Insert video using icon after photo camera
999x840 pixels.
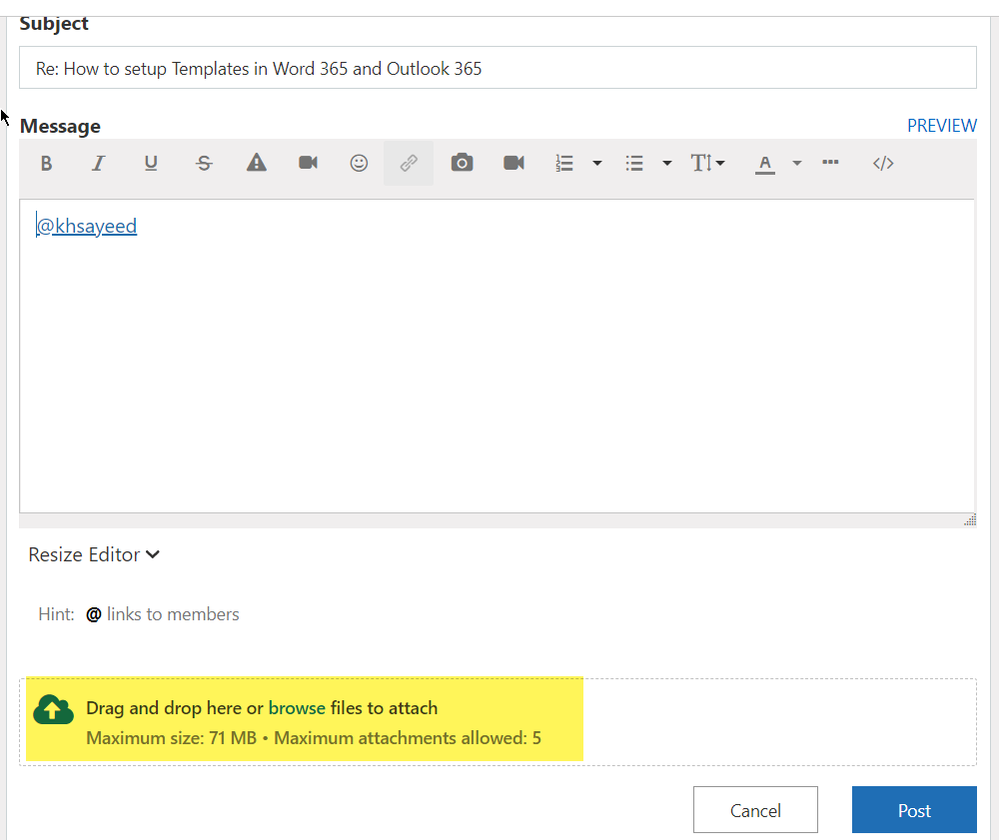514,163
